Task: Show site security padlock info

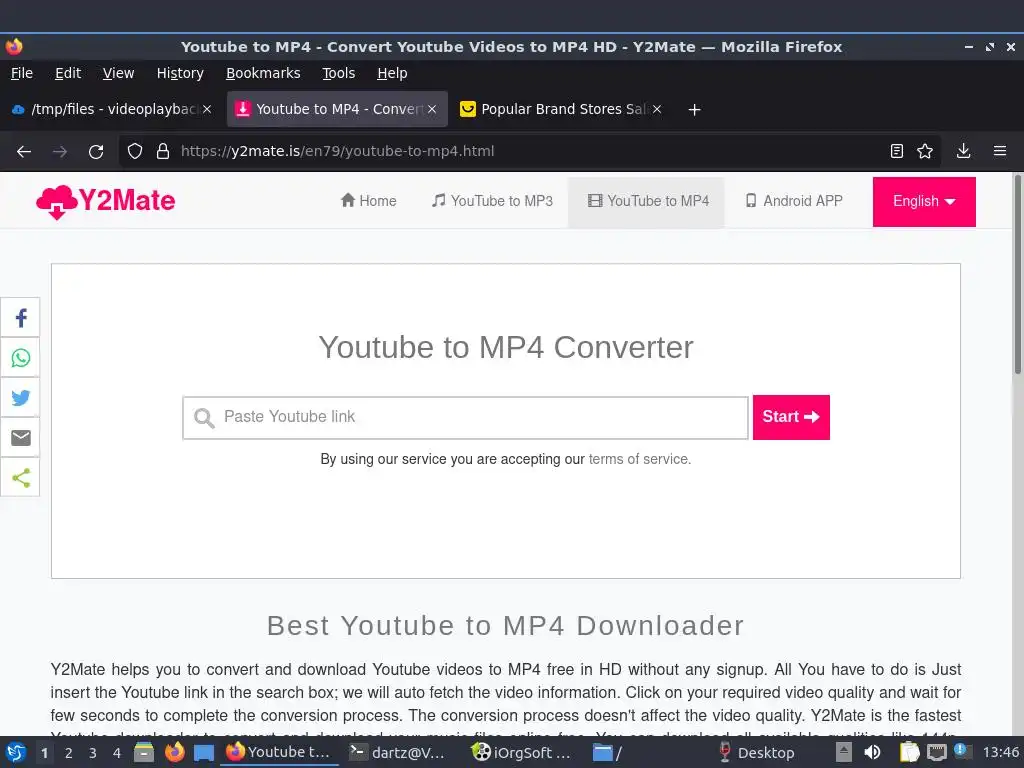Action: tap(163, 152)
